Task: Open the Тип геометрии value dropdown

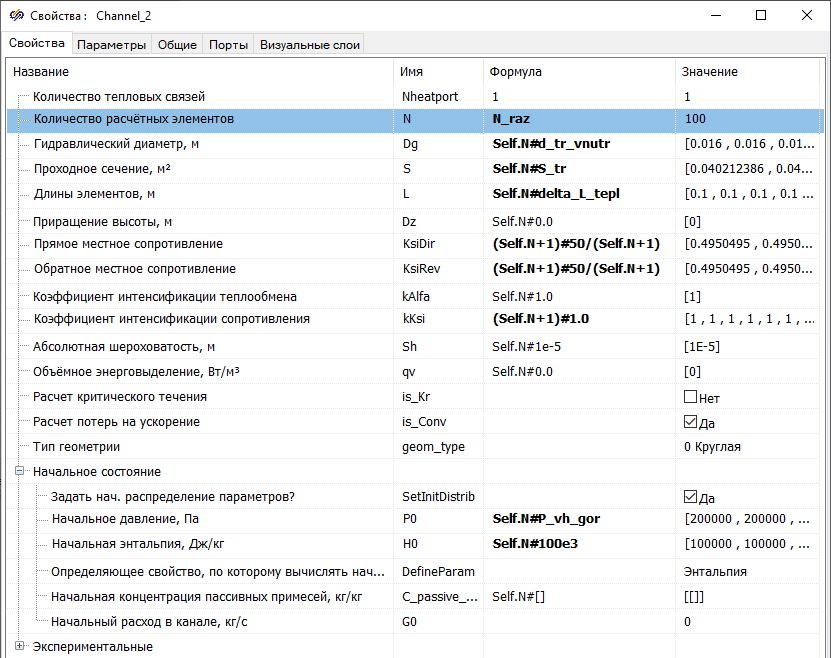Action: coord(750,447)
